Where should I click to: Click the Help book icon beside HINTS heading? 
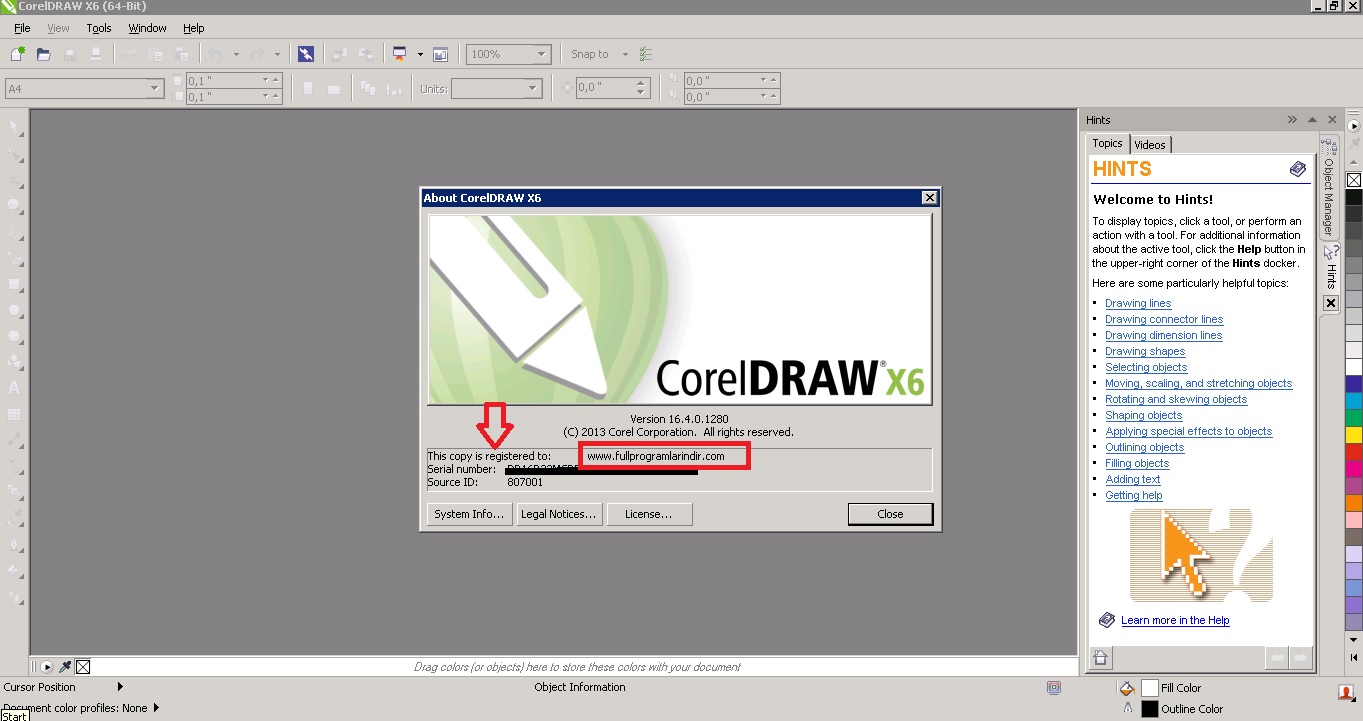tap(1298, 169)
